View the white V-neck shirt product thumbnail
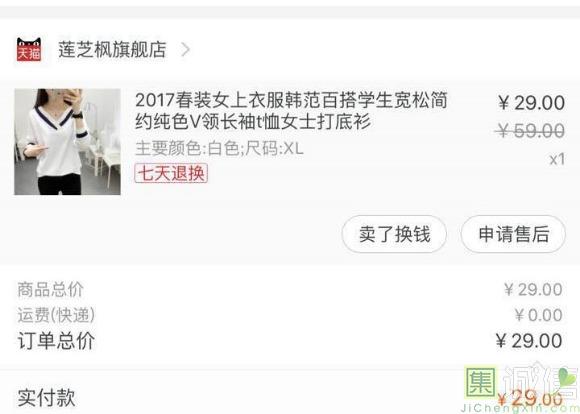The image size is (580, 414). (67, 142)
